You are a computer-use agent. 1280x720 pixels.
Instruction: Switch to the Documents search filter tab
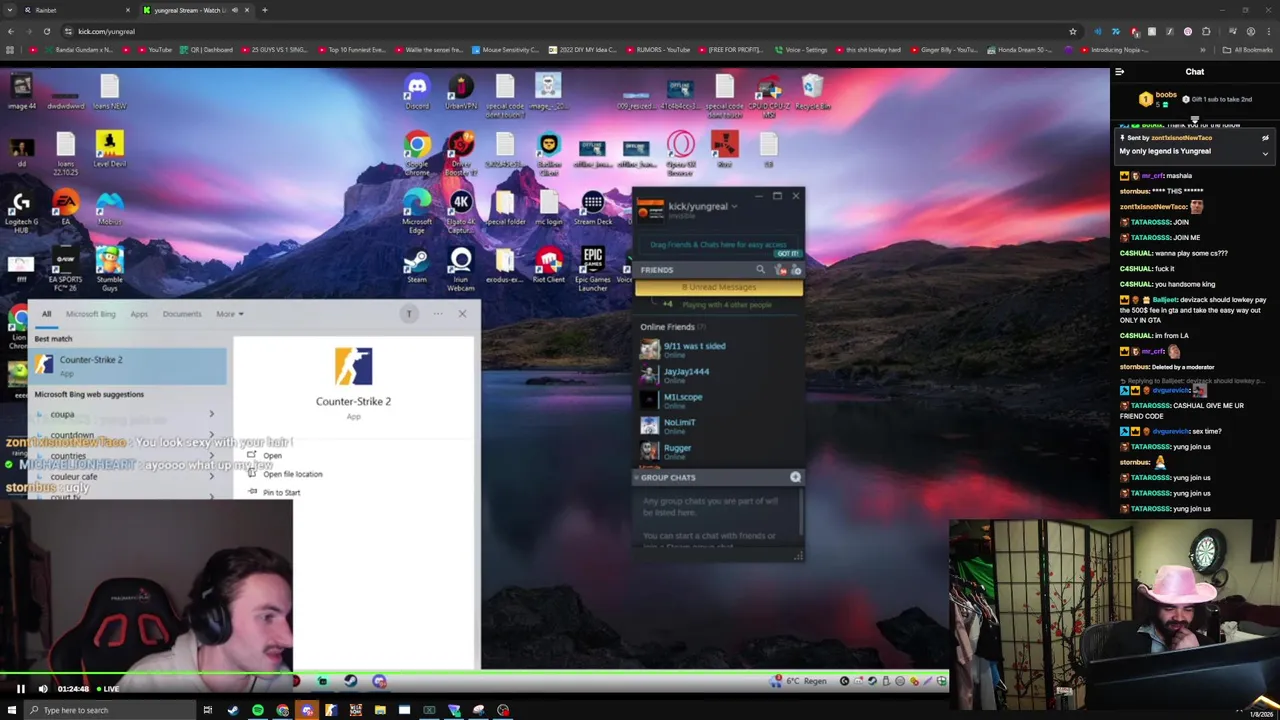[182, 314]
